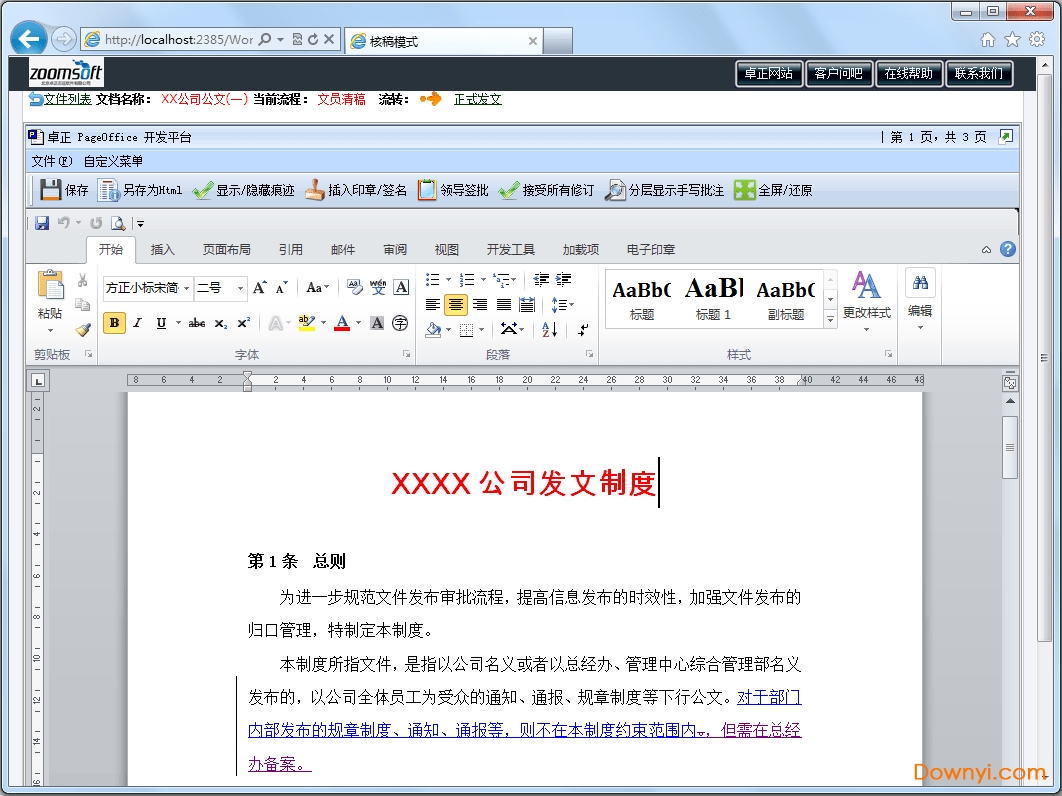
Task: Click 另存为Html toolbar icon
Action: coord(108,190)
